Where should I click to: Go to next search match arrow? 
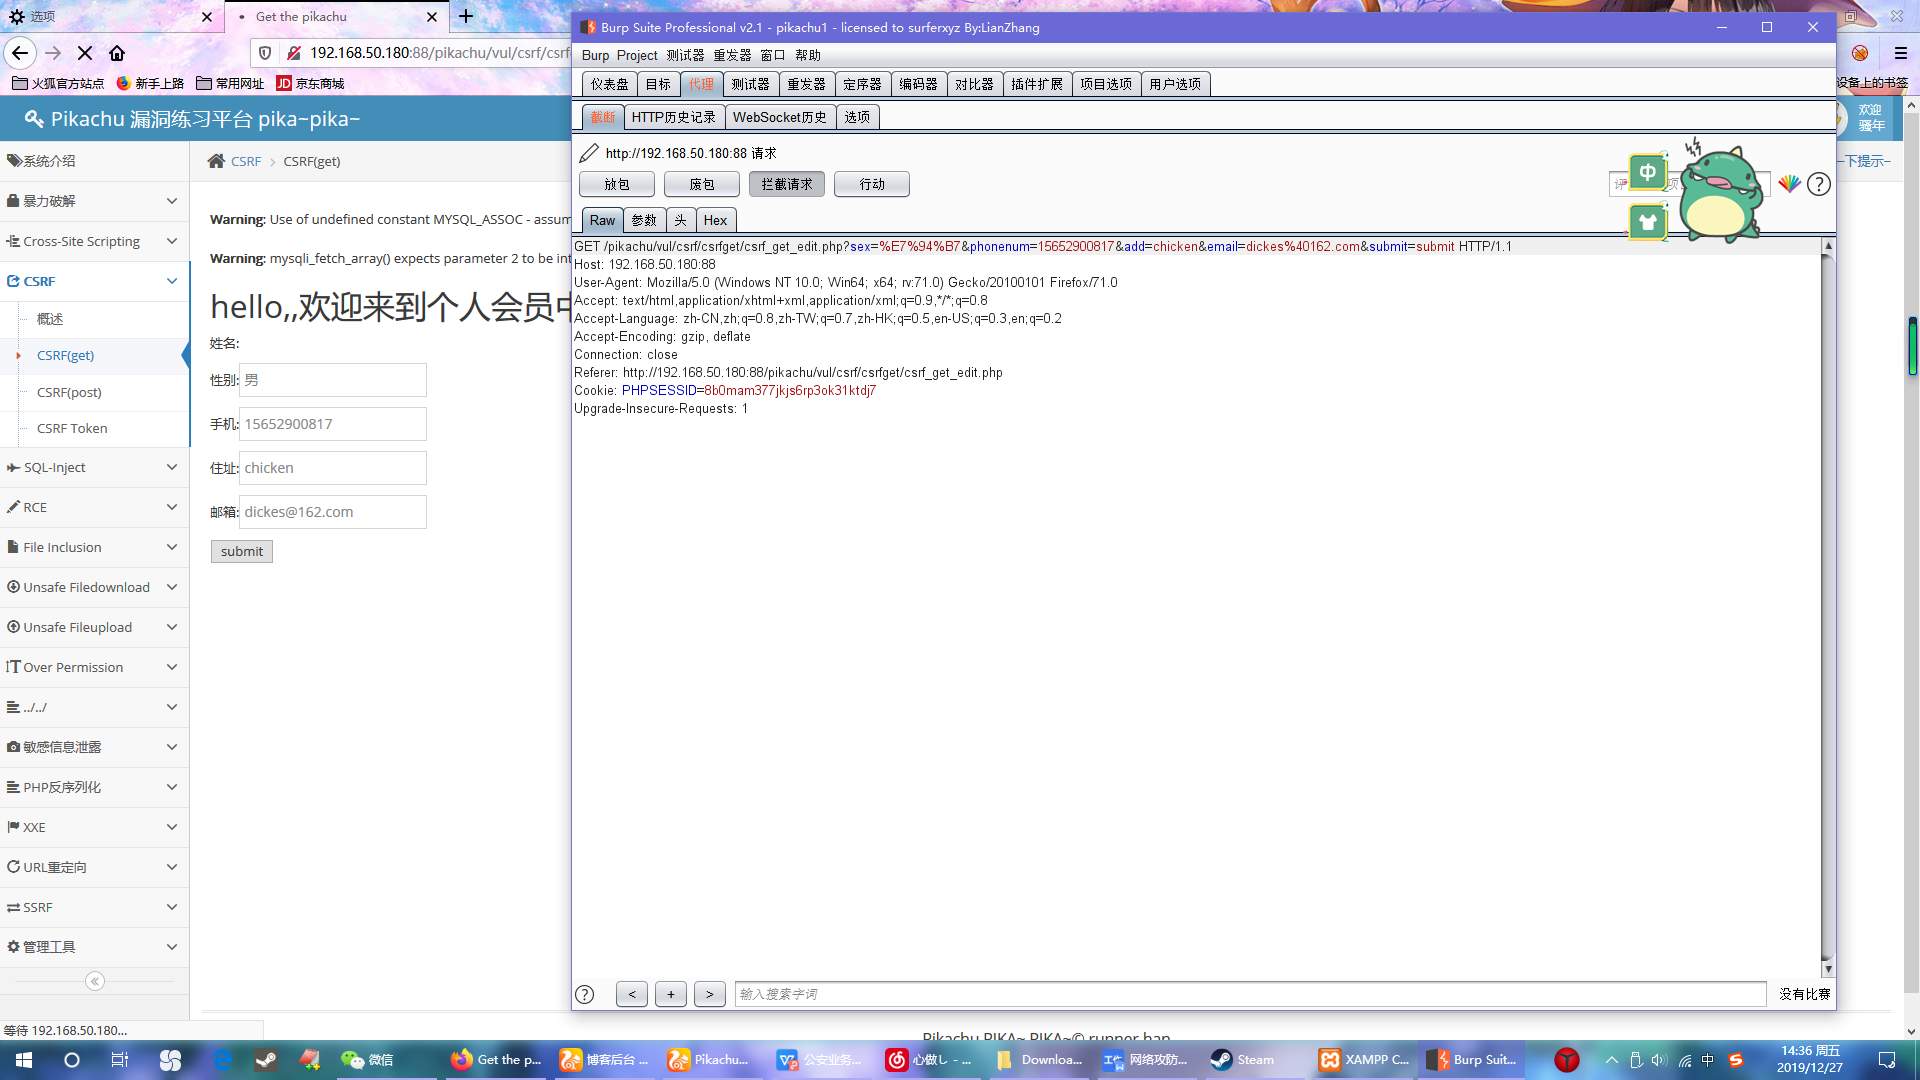pyautogui.click(x=710, y=994)
